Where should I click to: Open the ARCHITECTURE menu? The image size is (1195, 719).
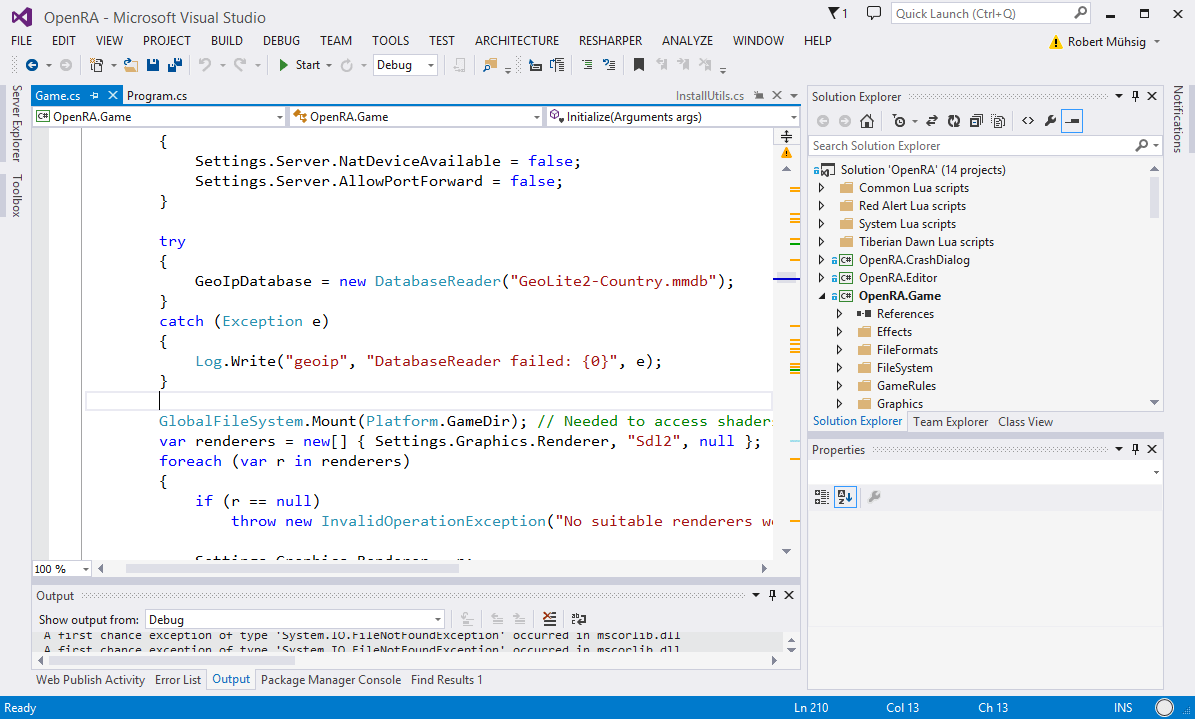point(517,41)
